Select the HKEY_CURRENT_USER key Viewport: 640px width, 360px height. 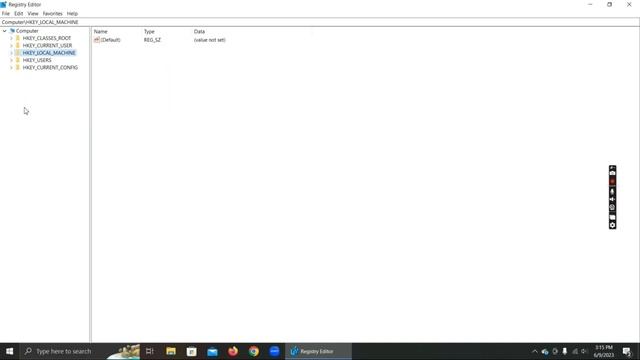pos(47,46)
